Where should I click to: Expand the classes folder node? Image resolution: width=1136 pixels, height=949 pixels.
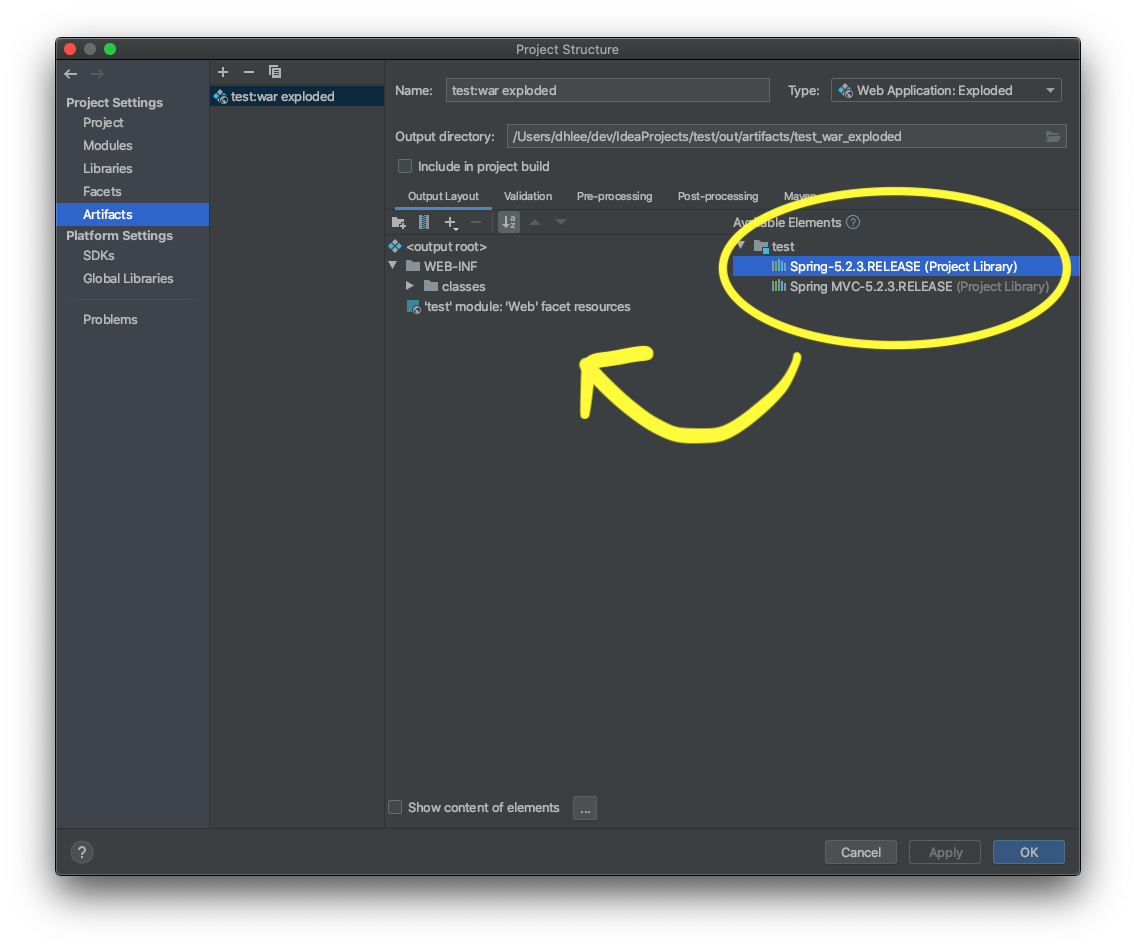pos(409,285)
